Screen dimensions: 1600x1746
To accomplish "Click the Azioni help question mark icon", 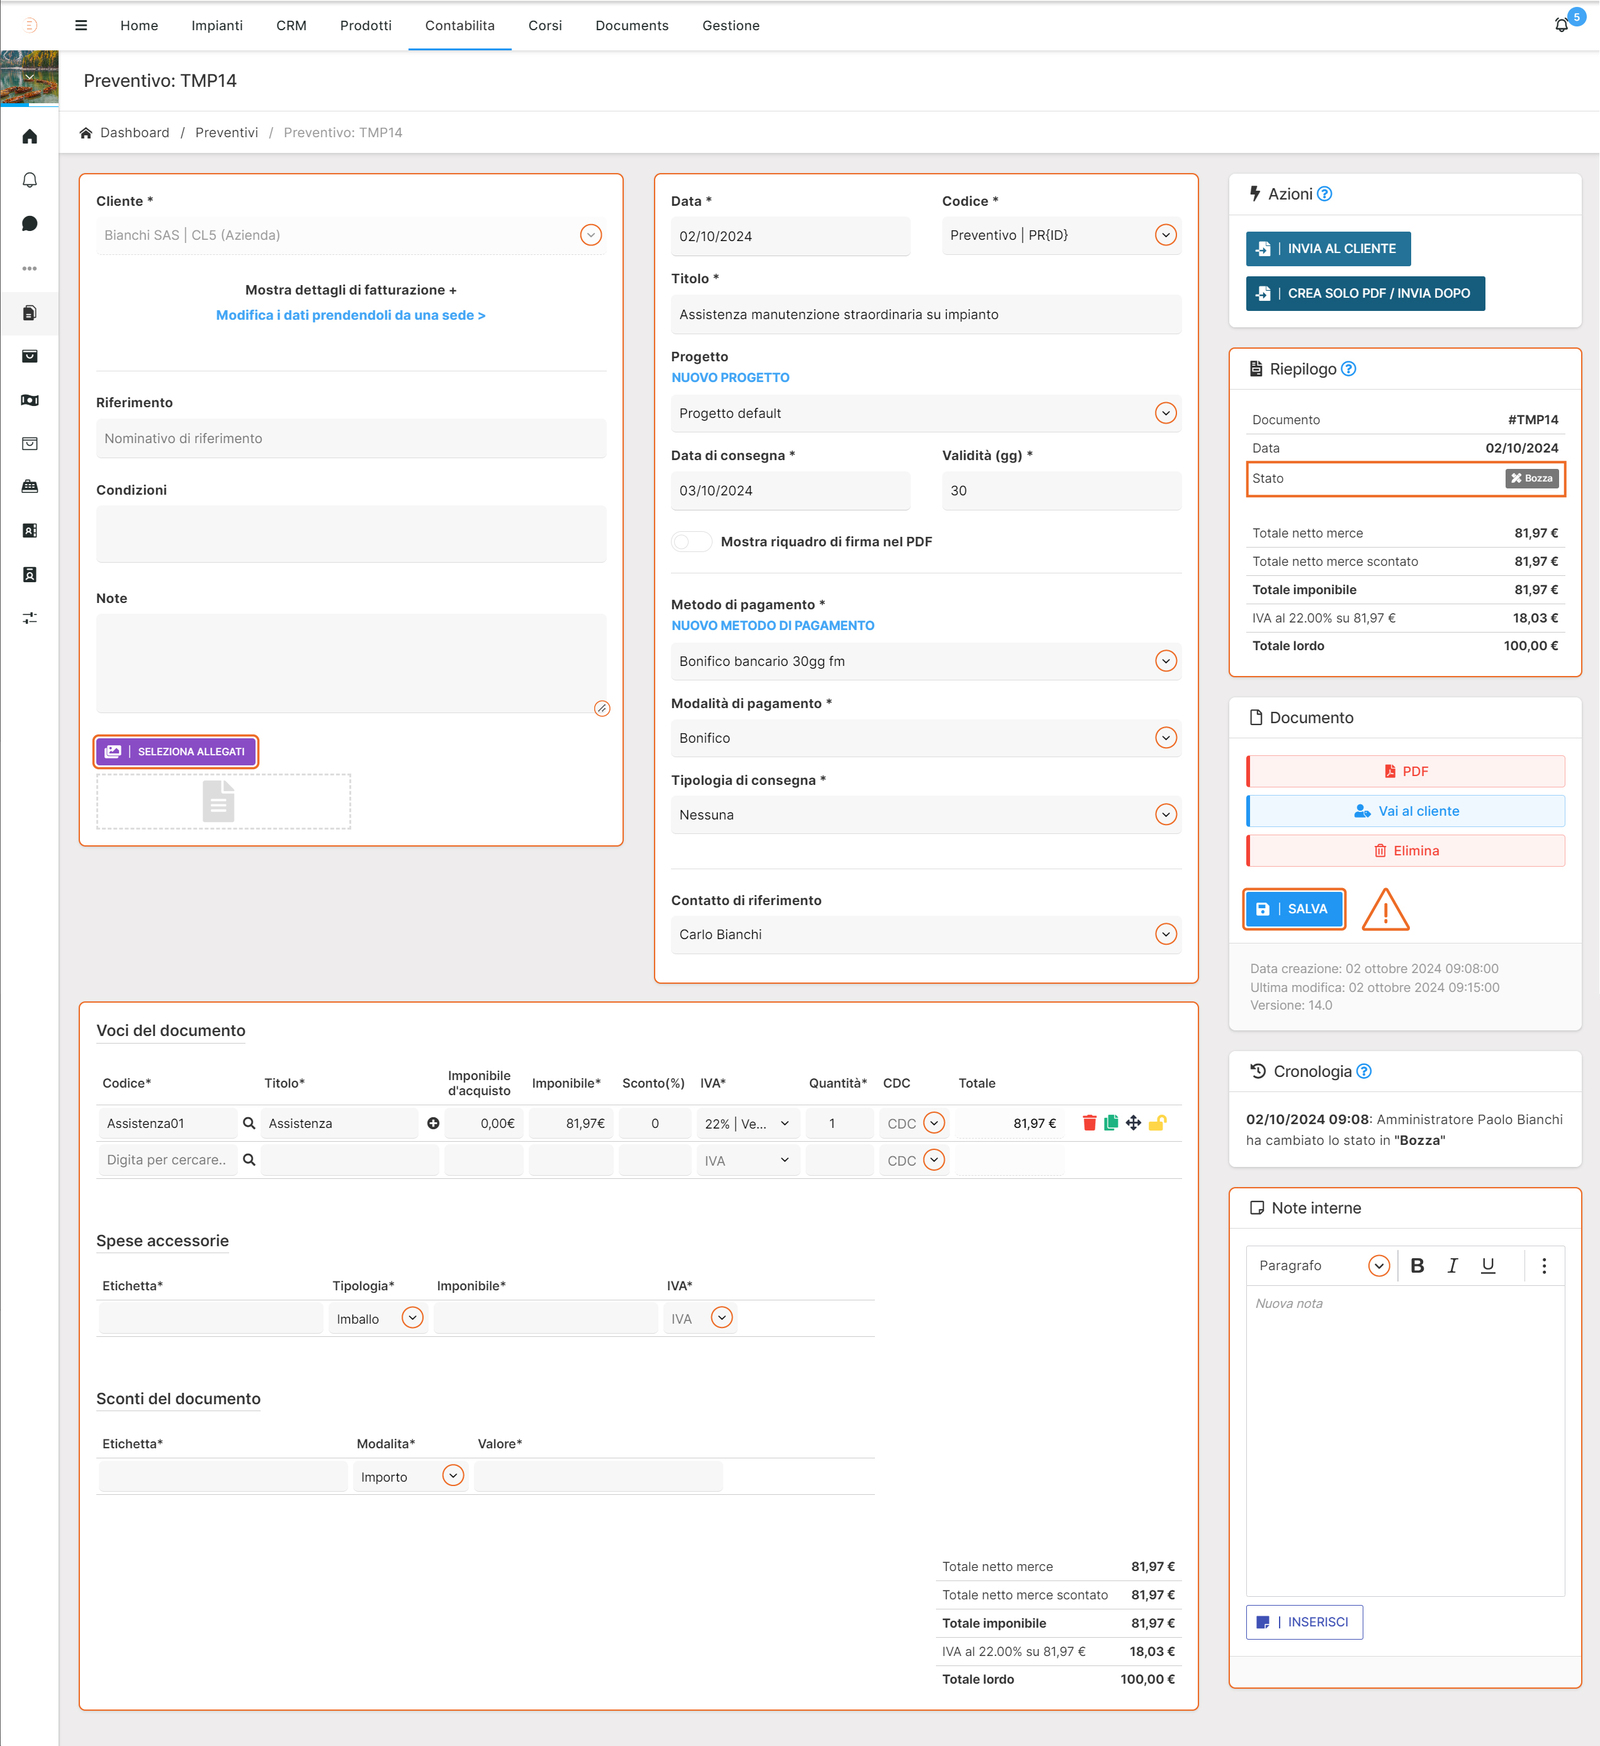I will 1325,194.
